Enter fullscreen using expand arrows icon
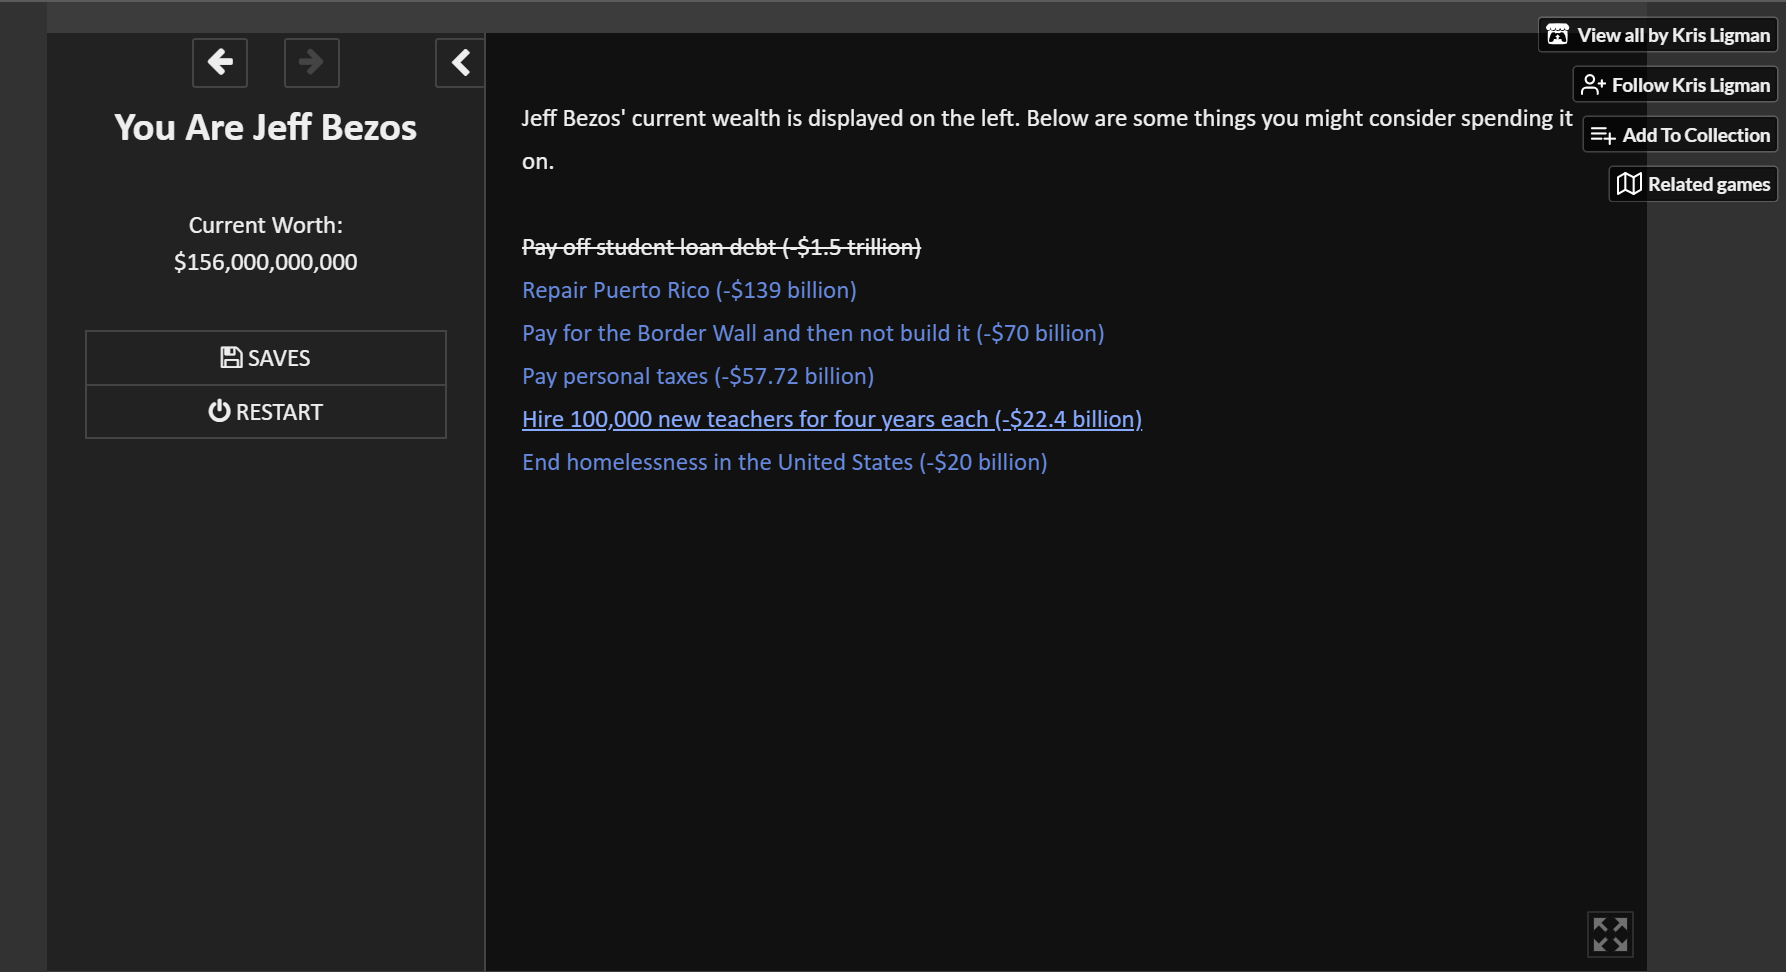1786x972 pixels. pos(1610,935)
